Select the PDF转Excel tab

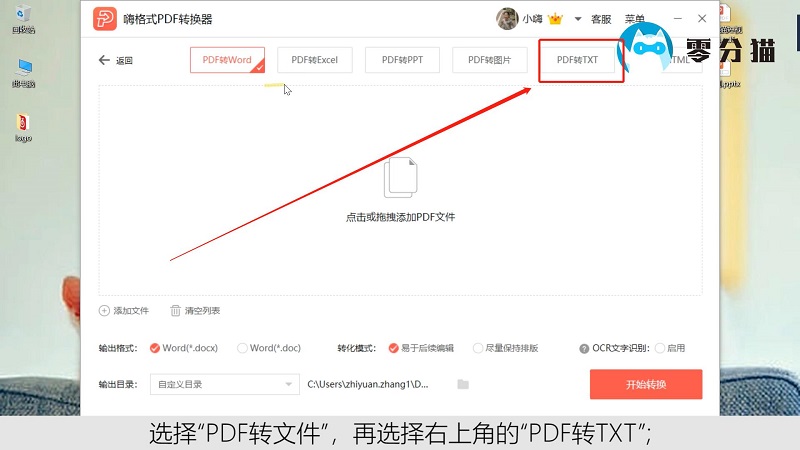[315, 60]
